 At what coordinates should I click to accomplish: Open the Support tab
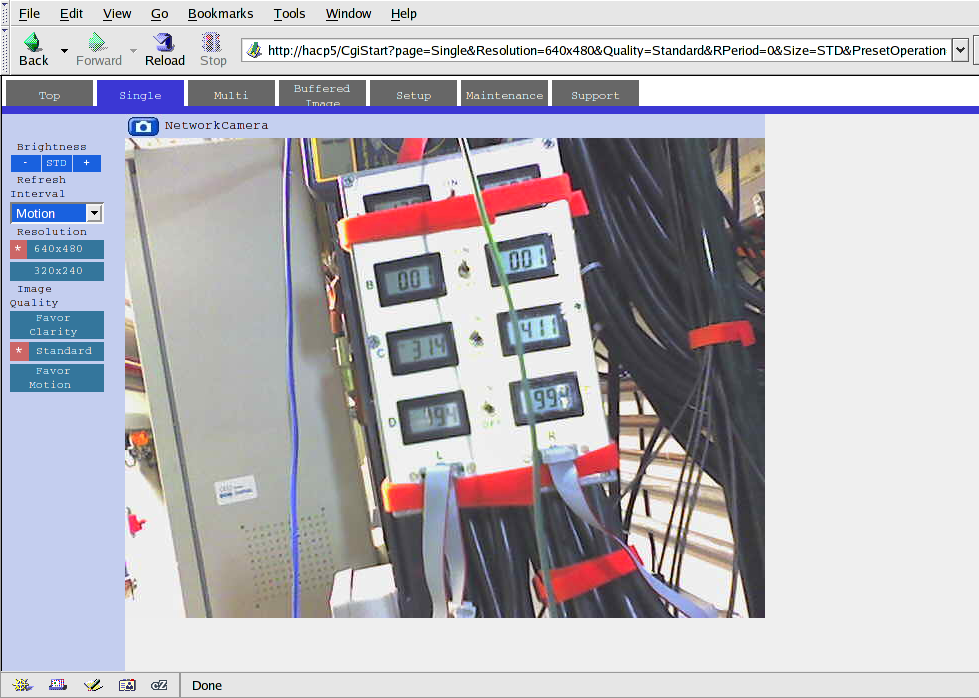pyautogui.click(x=595, y=94)
